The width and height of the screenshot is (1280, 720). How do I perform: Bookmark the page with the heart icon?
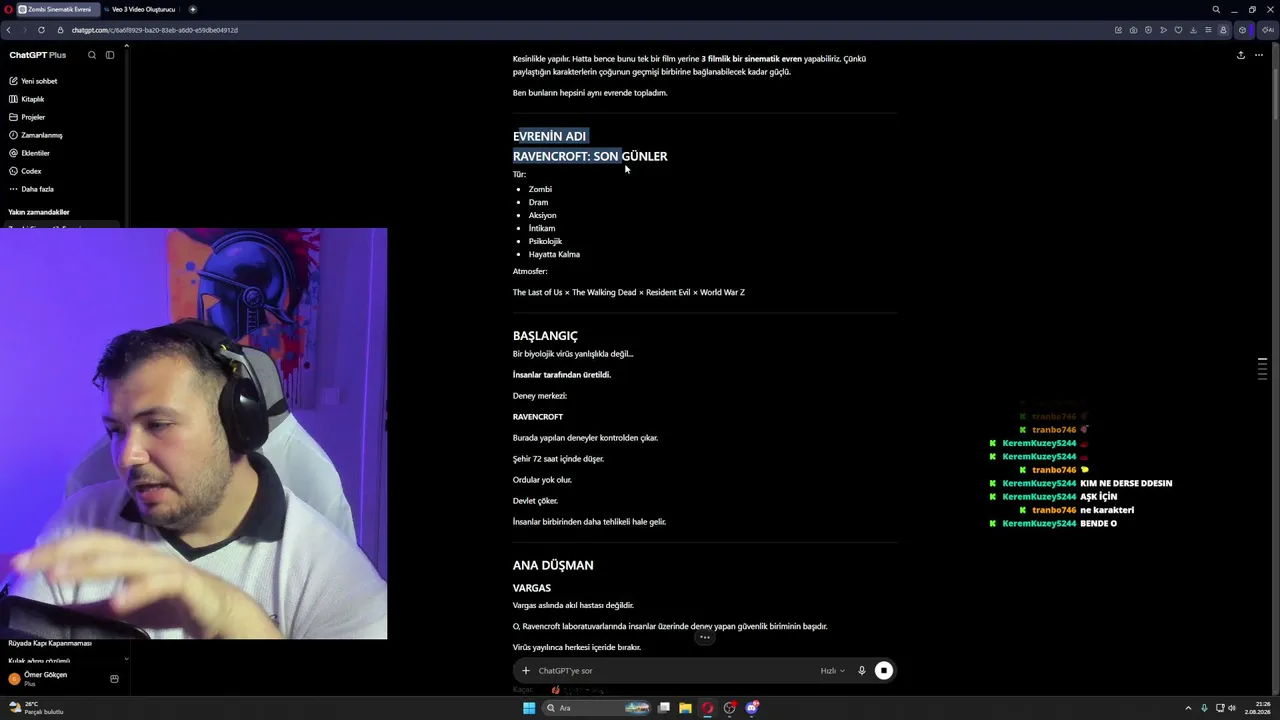pos(1178,30)
